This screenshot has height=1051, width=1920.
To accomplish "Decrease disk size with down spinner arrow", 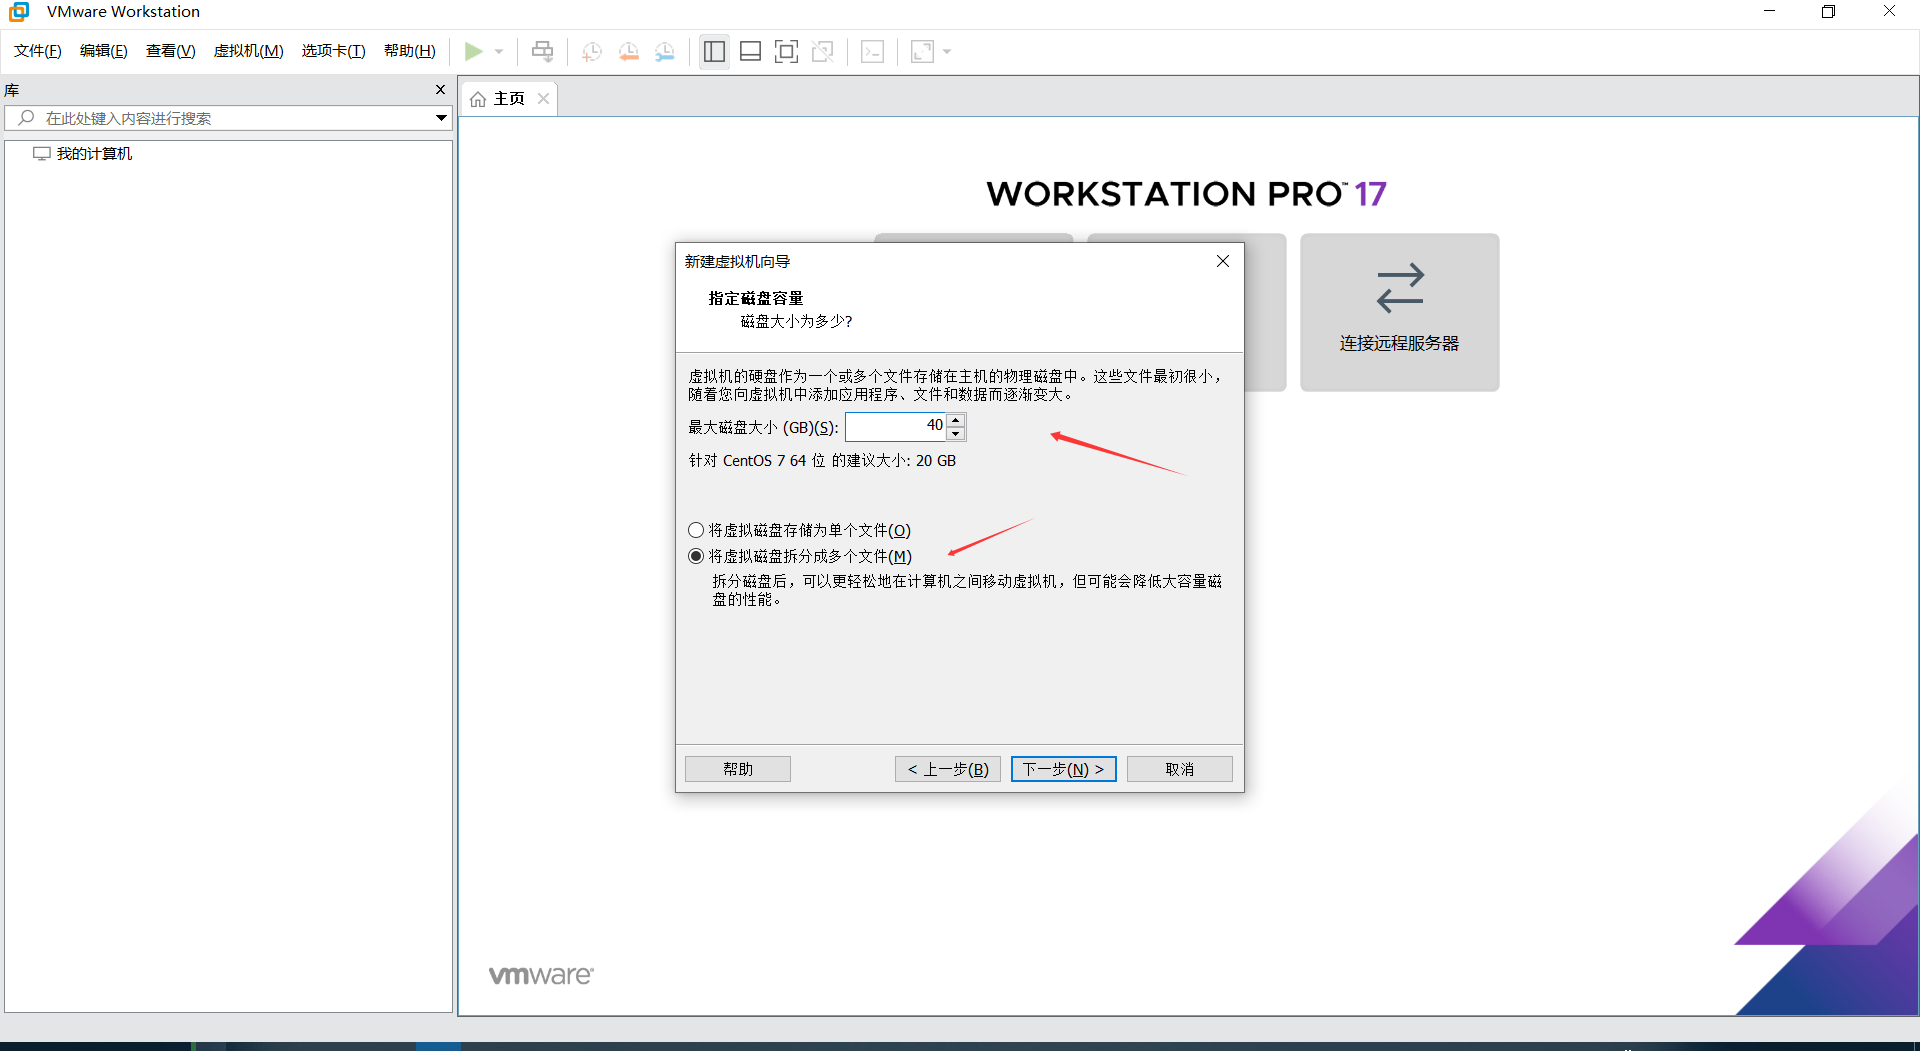I will point(956,434).
